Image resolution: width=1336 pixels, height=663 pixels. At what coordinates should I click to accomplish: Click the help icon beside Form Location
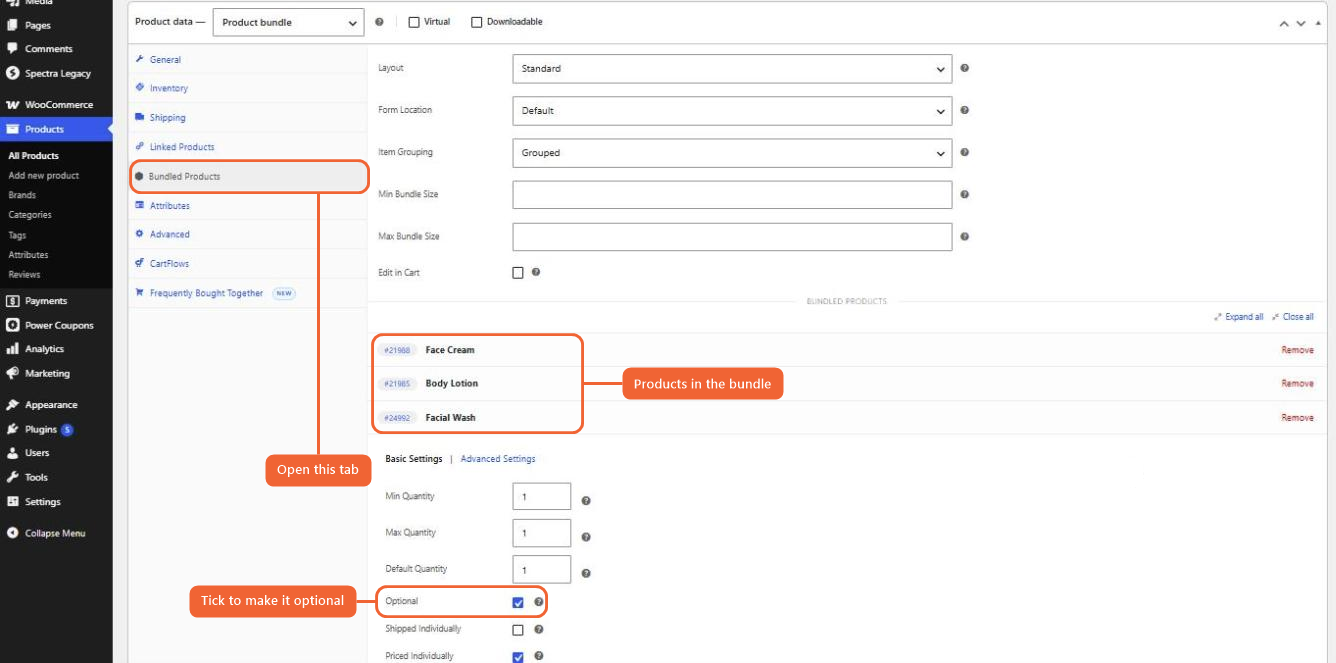point(965,110)
